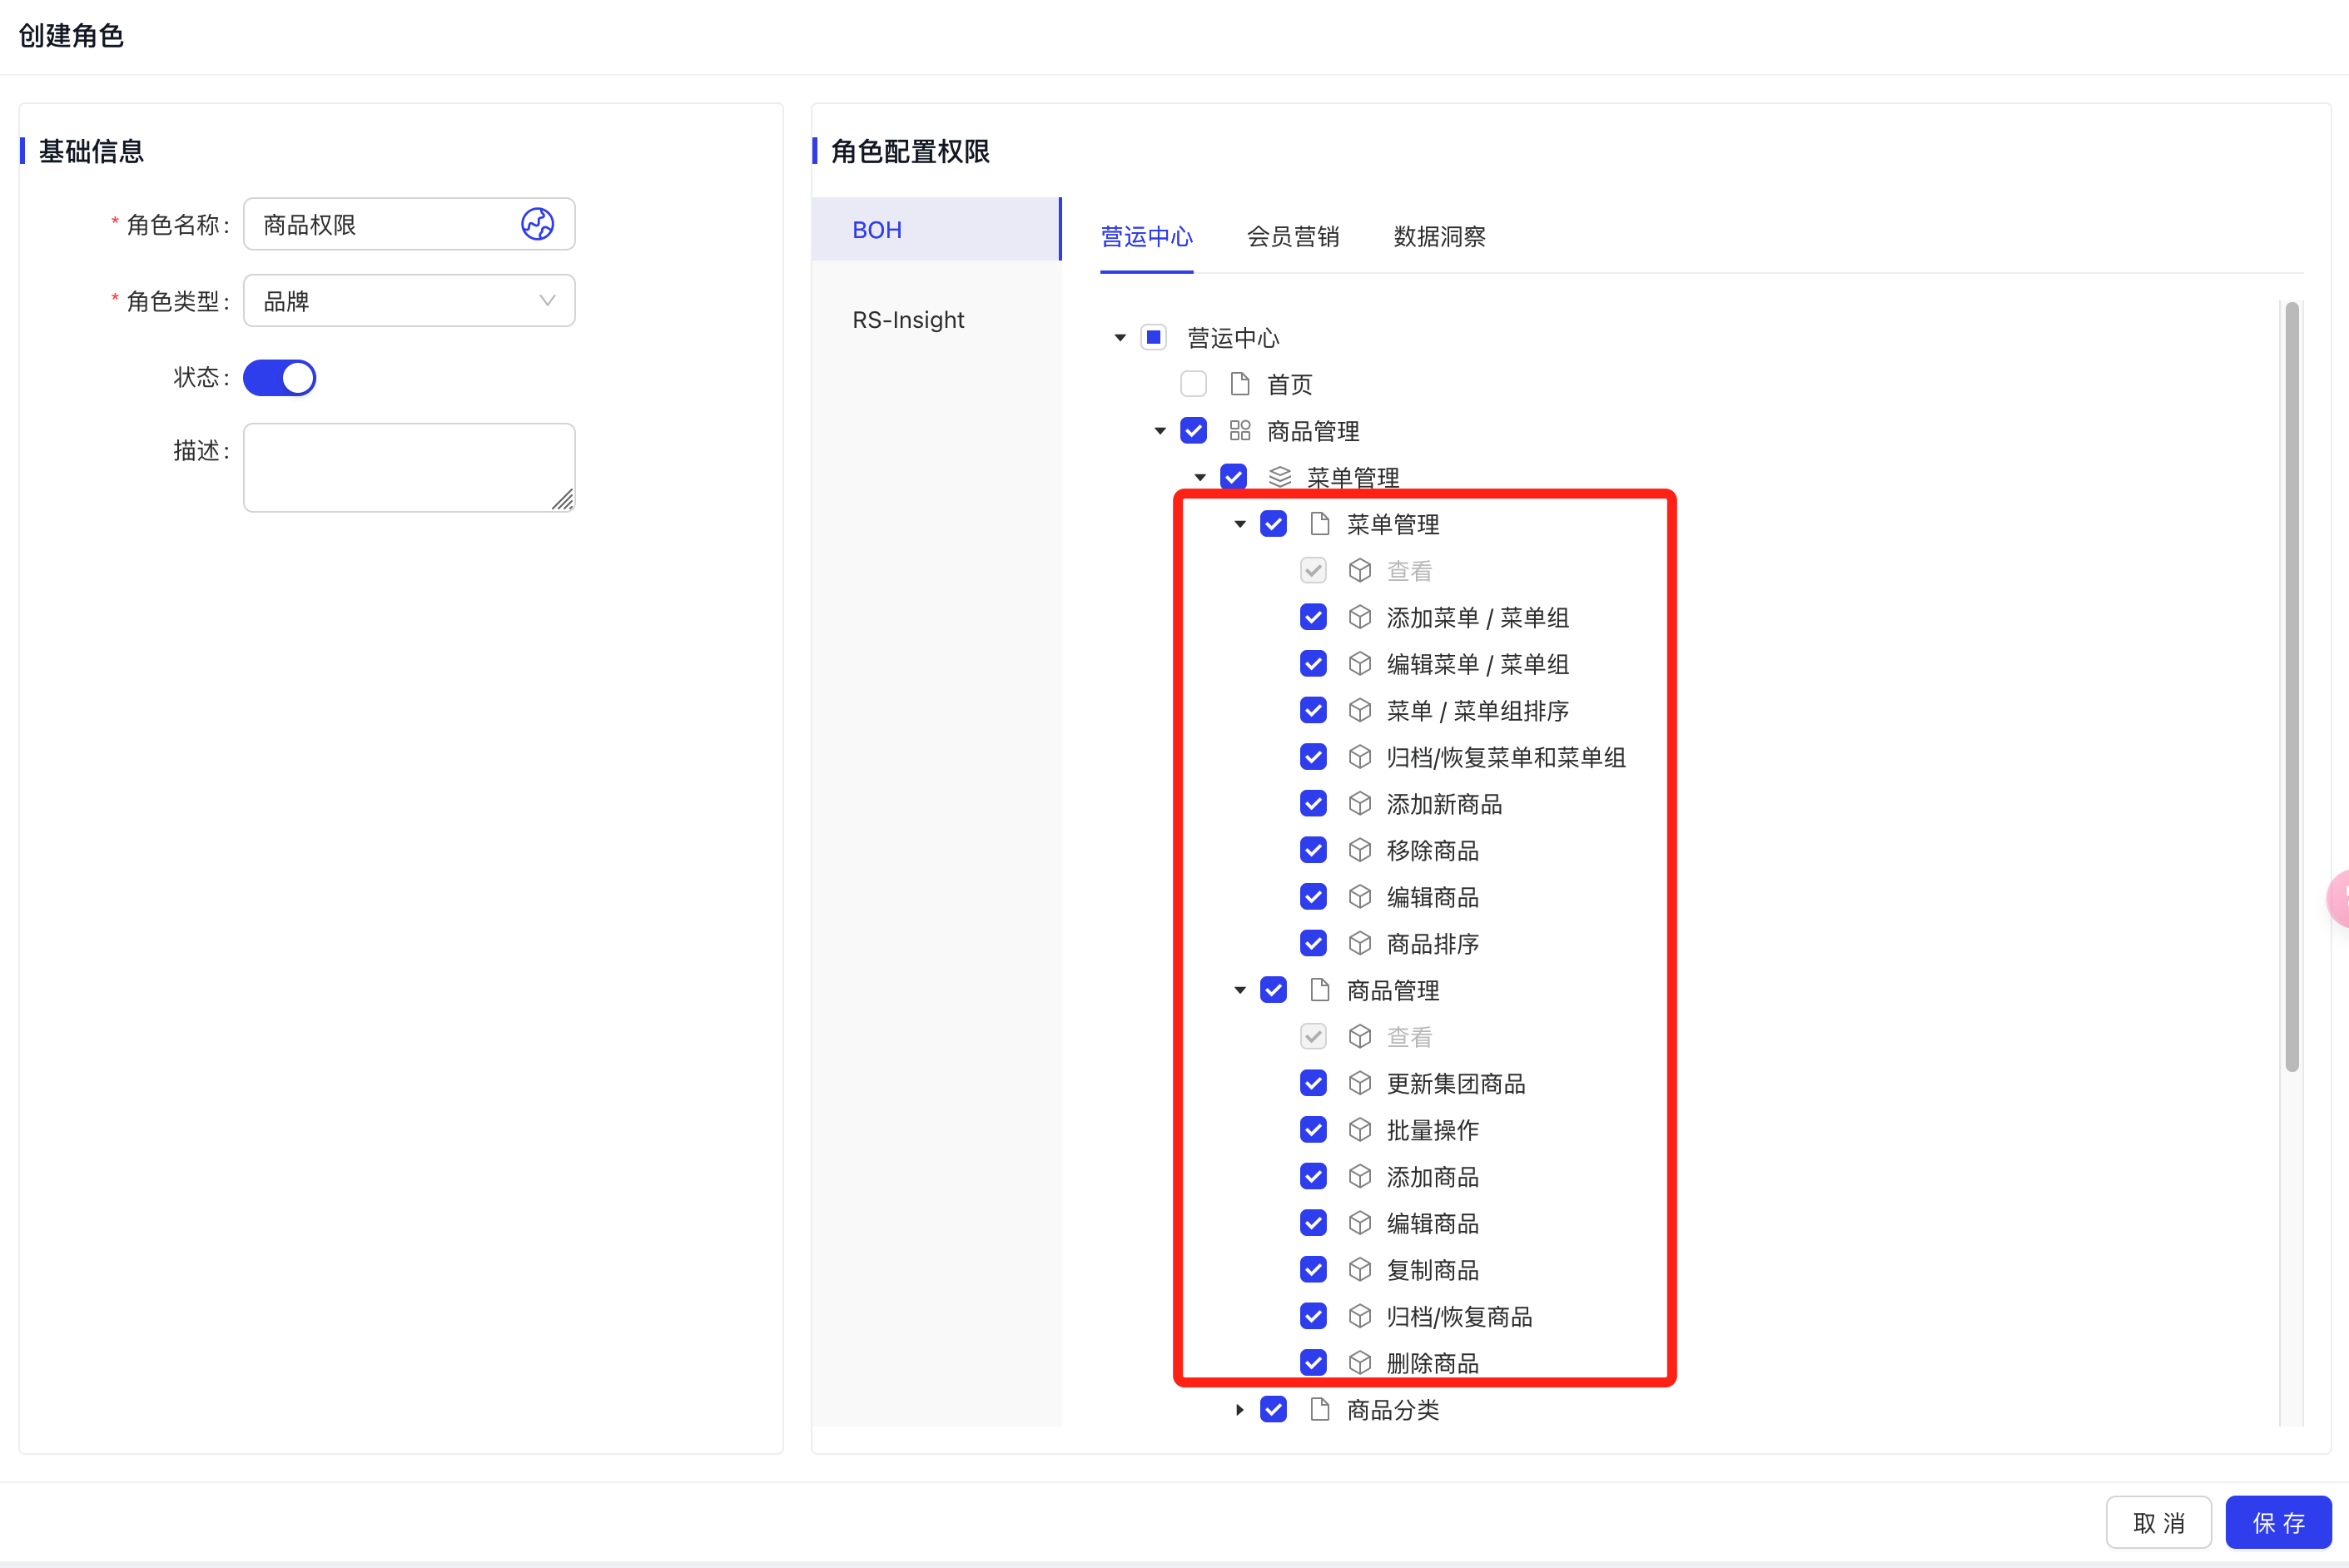Click the permission tree vertical scrollbar
Viewport: 2349px width, 1568px height.
pos(2292,688)
